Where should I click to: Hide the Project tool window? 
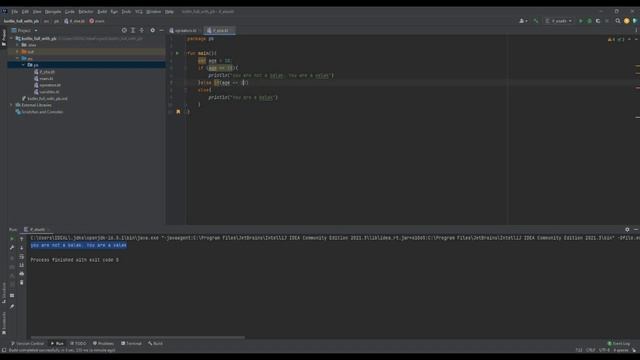(x=162, y=30)
